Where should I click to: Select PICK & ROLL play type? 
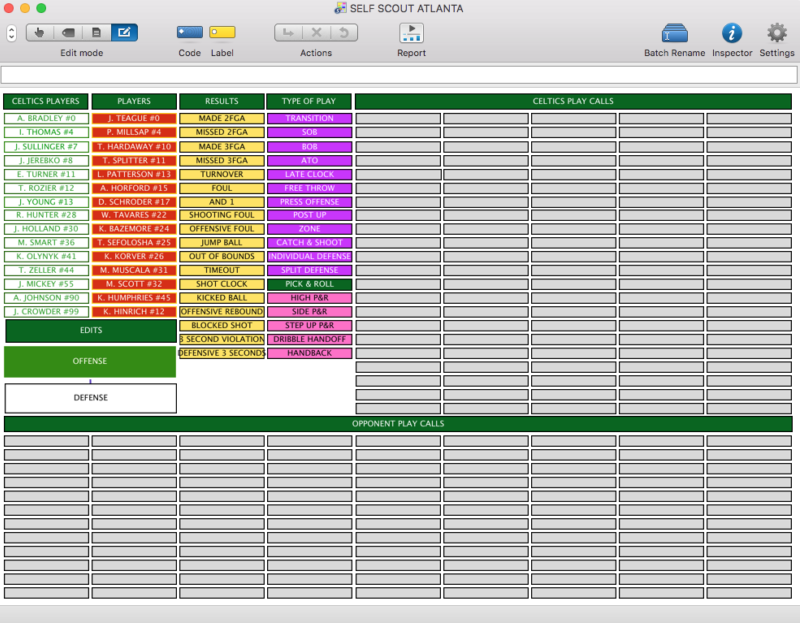pyautogui.click(x=310, y=284)
